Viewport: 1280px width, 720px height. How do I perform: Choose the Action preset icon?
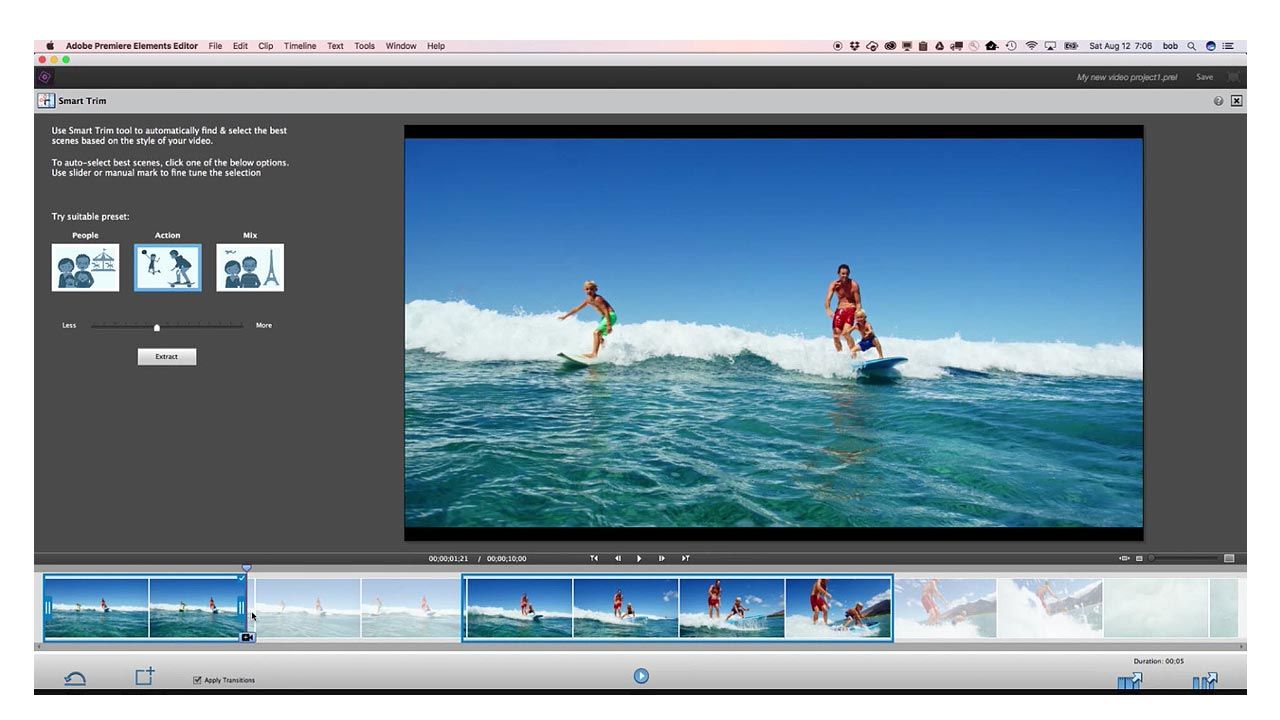(x=167, y=267)
